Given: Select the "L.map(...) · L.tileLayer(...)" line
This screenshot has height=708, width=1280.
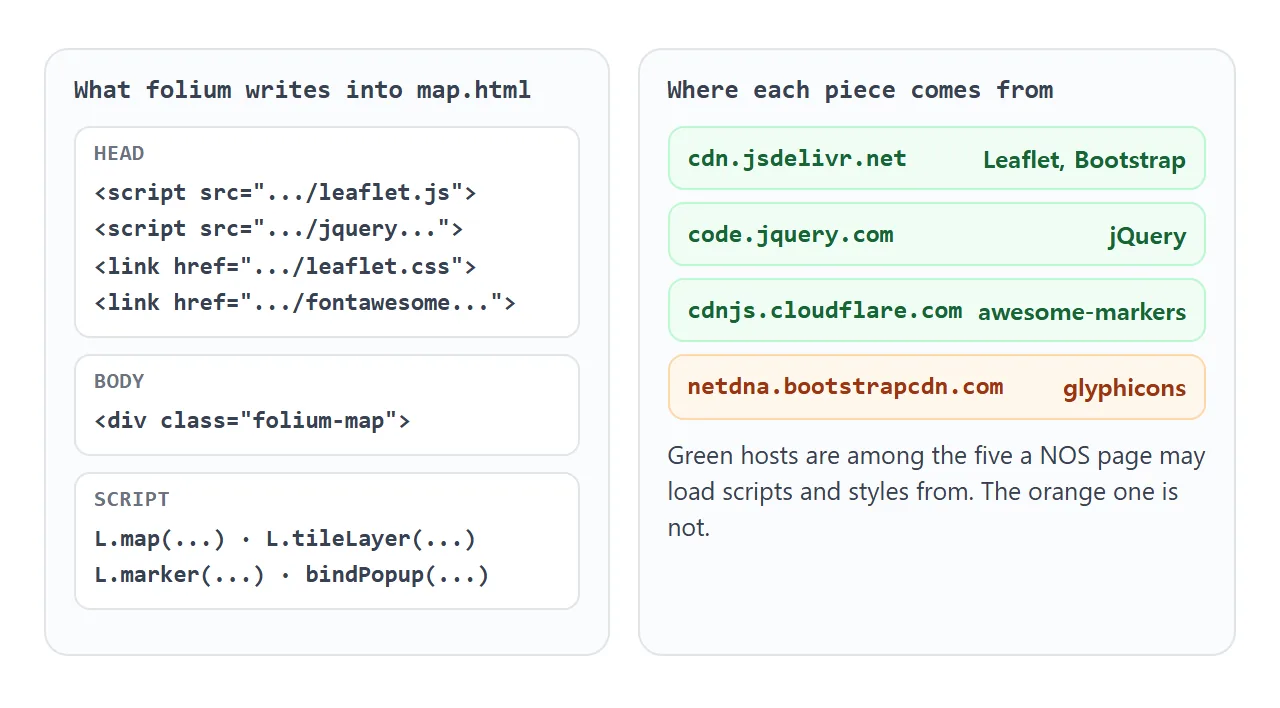Looking at the screenshot, I should [285, 539].
